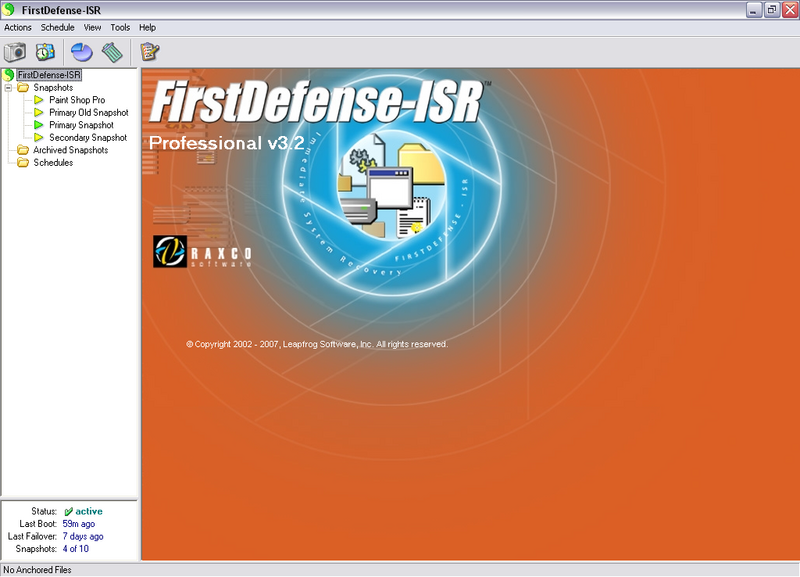The width and height of the screenshot is (800, 577).
Task: Select the Snapshots tree label
Action: pyautogui.click(x=53, y=88)
